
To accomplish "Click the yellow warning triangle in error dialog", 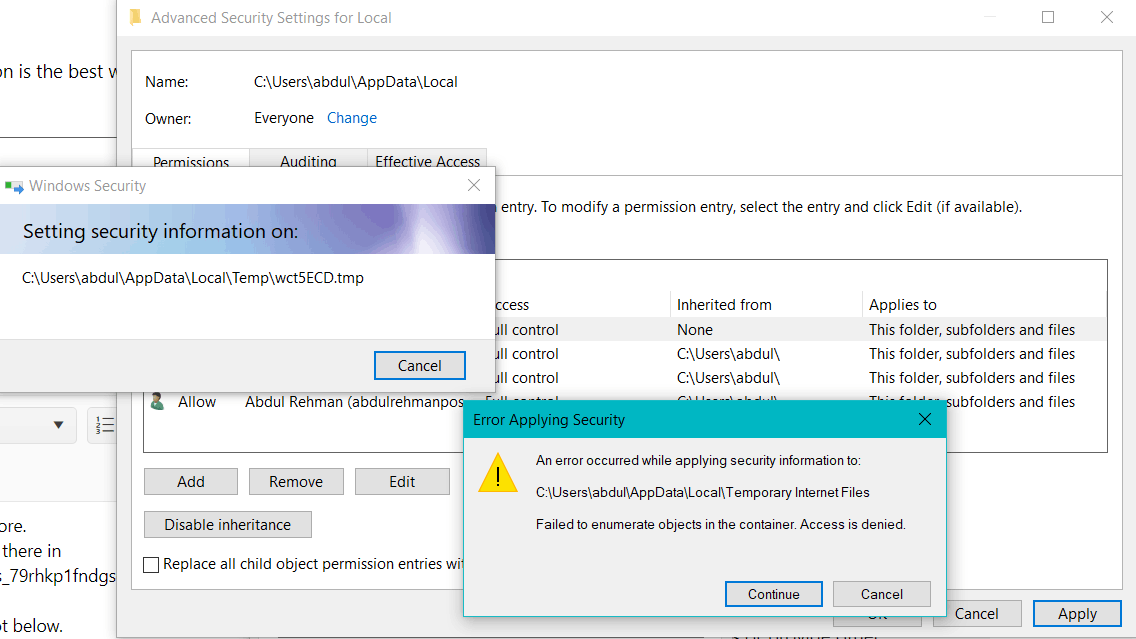I will [x=498, y=479].
